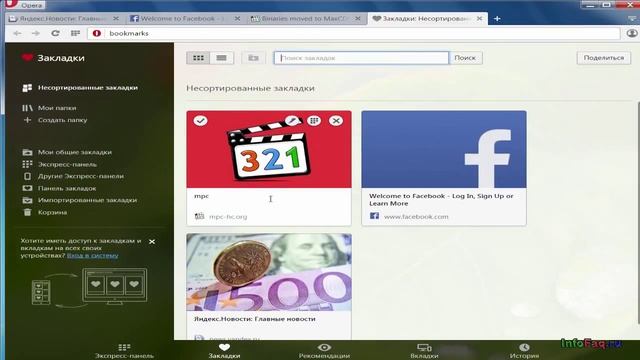
Task: Open История in bottom bar
Action: click(524, 351)
